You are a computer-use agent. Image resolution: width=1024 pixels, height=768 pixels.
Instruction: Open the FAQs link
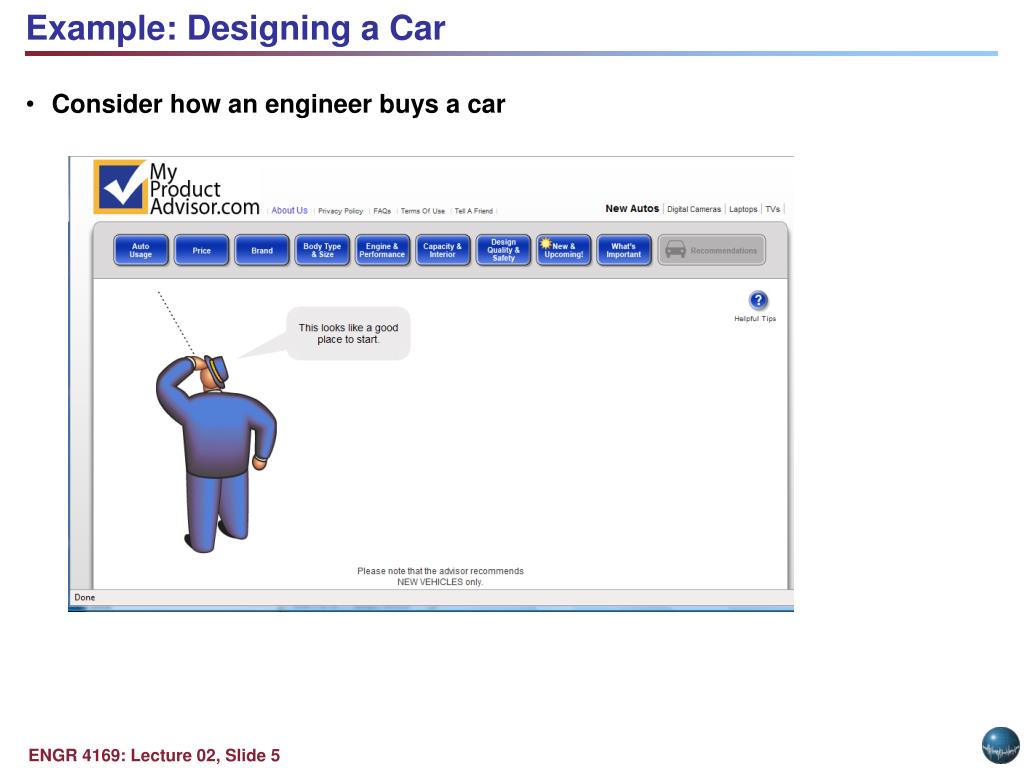pos(382,211)
